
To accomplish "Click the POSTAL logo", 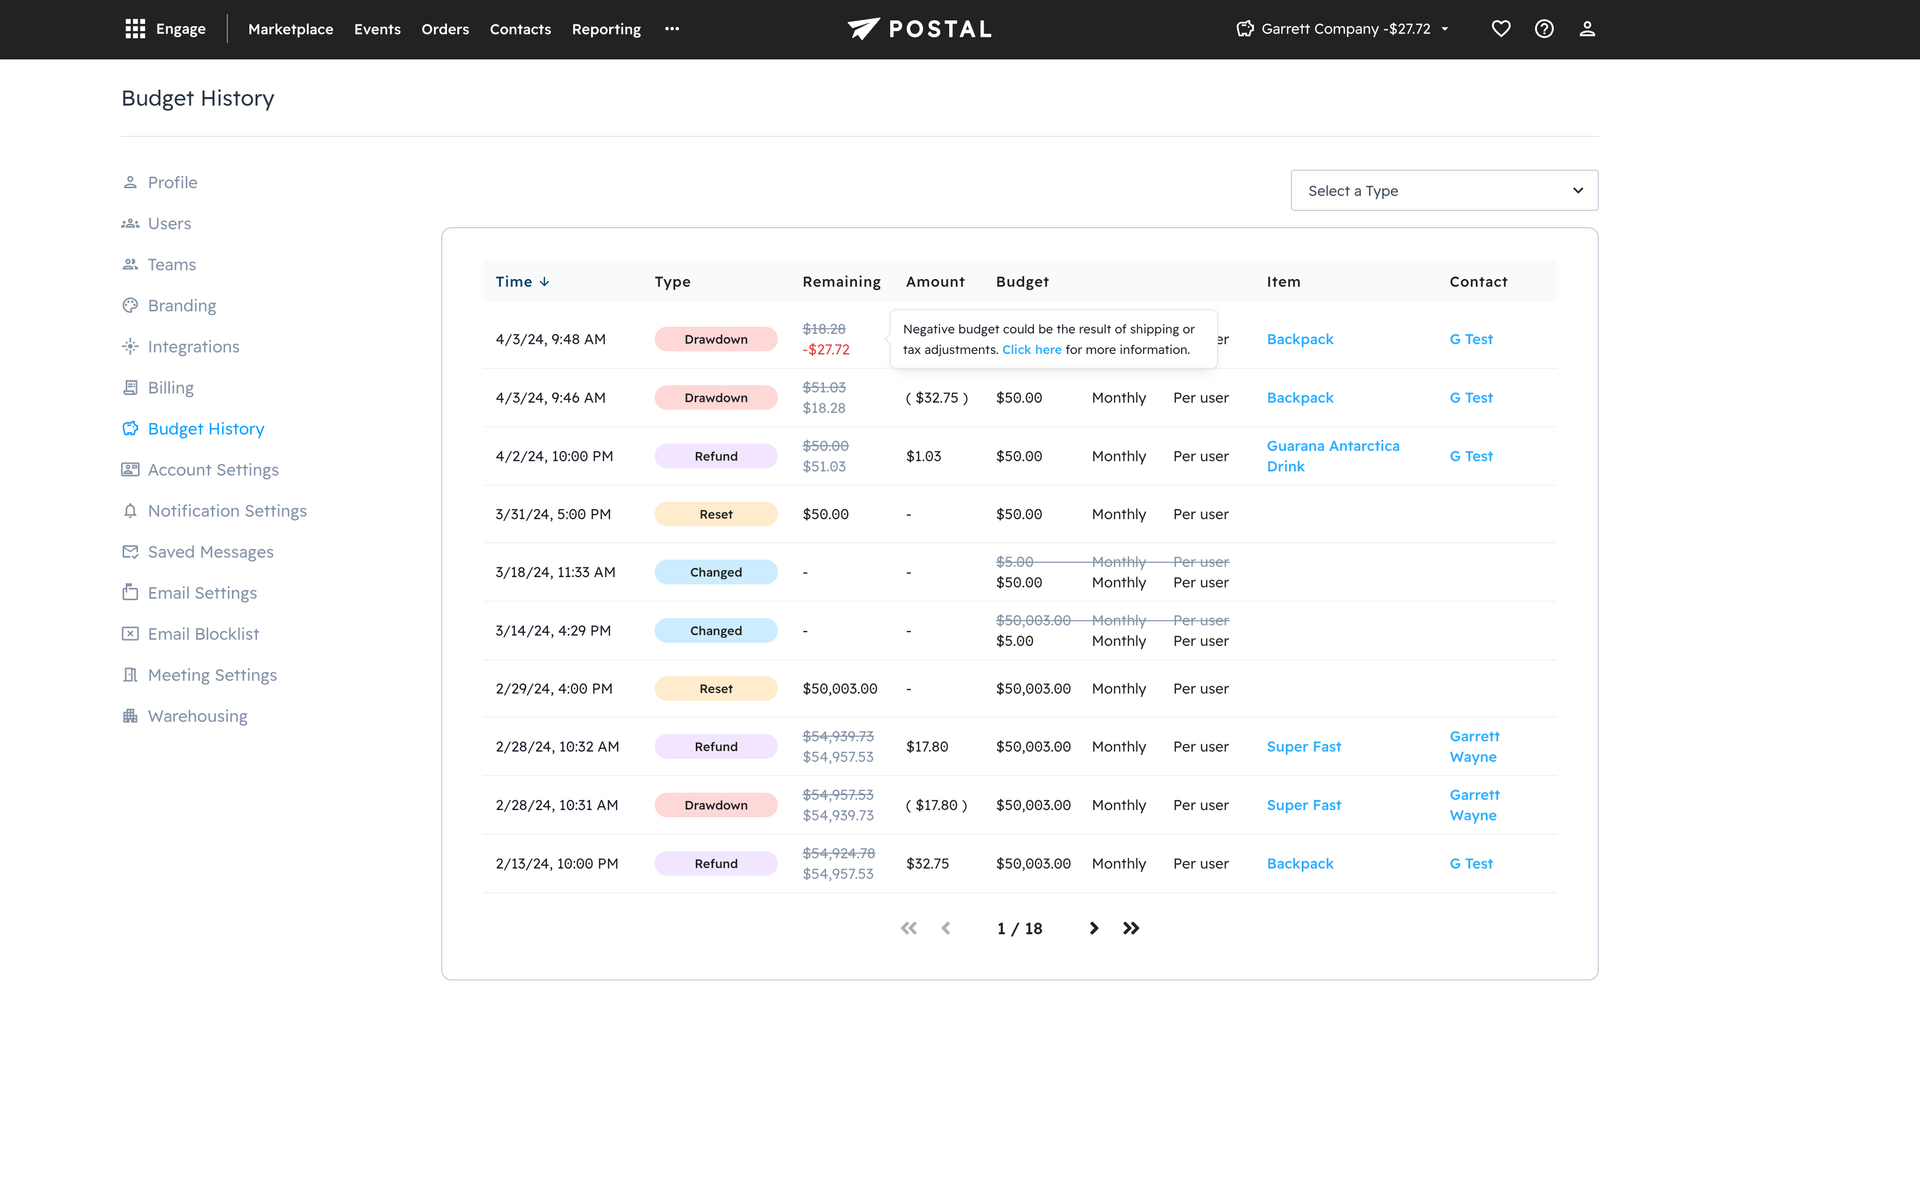I will point(920,29).
